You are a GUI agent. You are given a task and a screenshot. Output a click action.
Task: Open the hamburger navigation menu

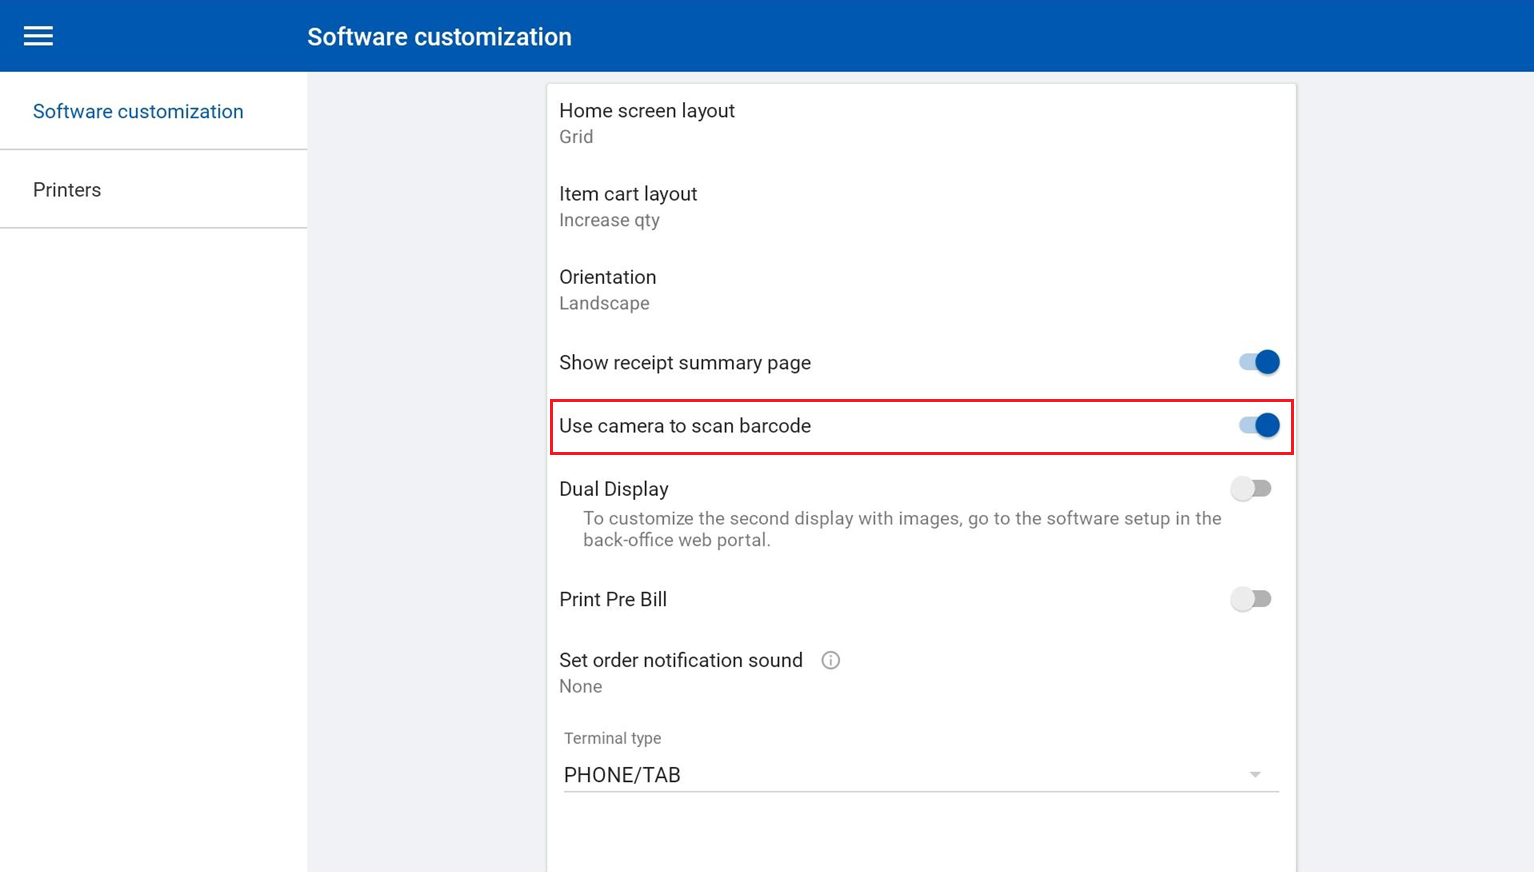point(38,36)
